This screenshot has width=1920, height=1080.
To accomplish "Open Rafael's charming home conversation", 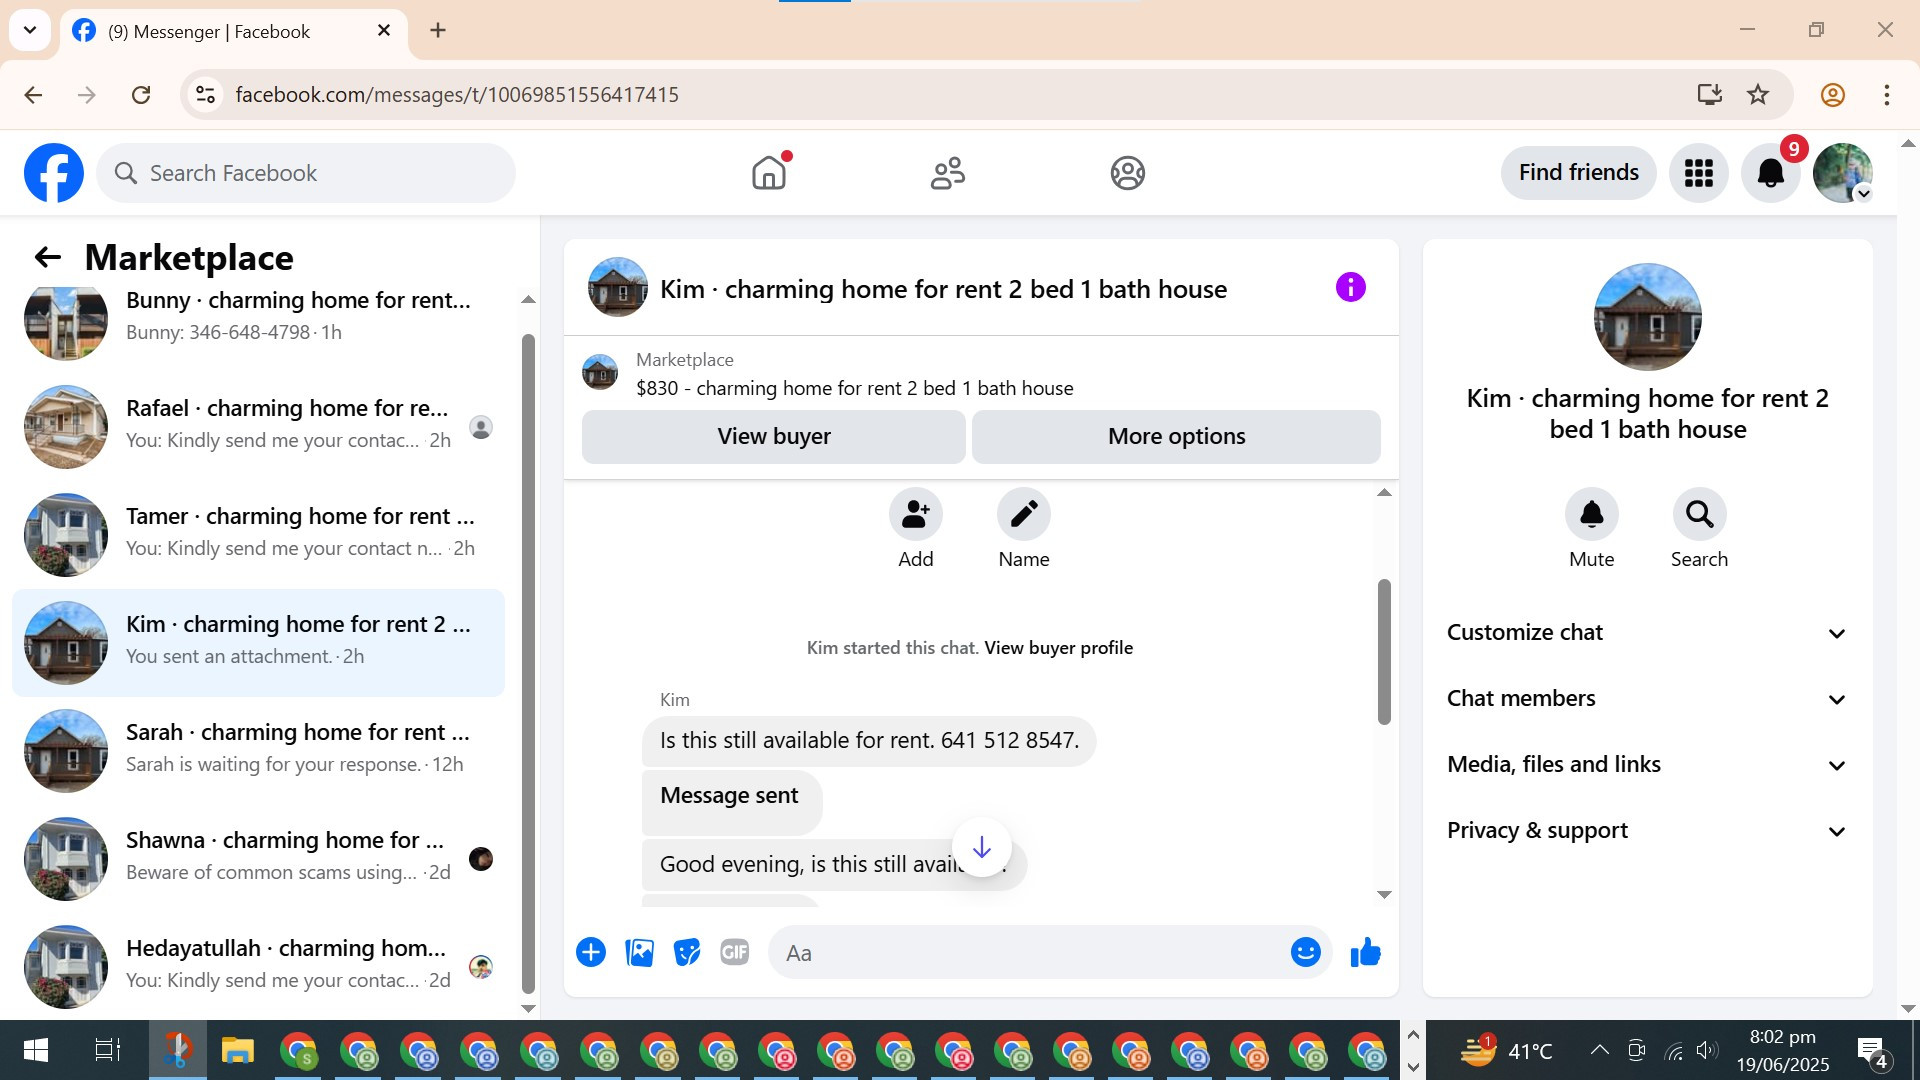I will coord(258,426).
